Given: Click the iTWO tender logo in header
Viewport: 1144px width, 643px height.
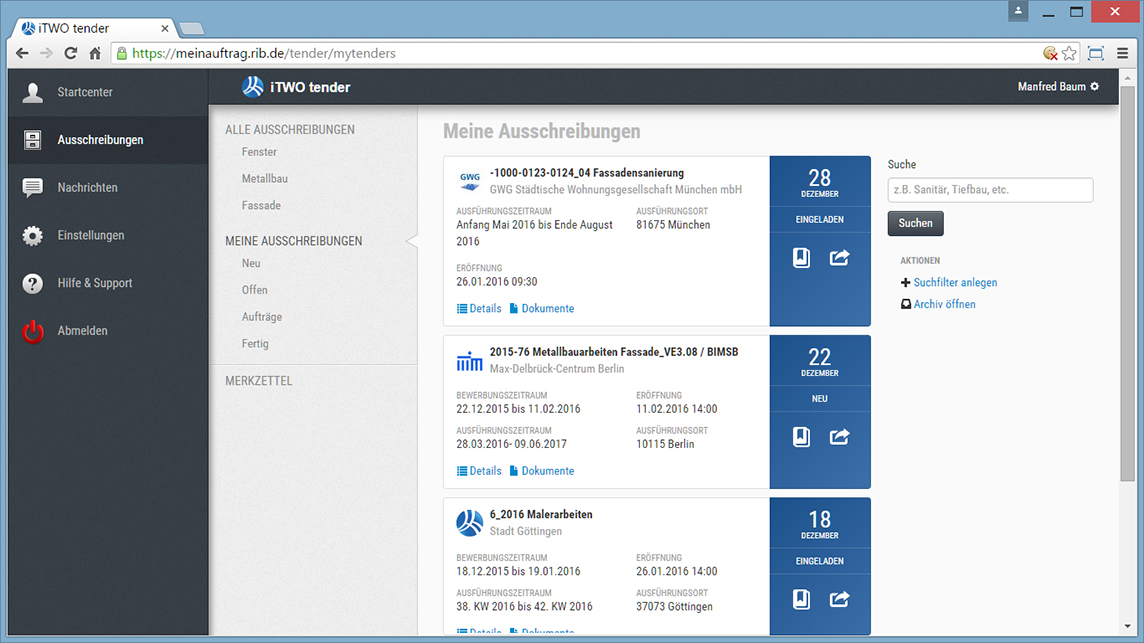Looking at the screenshot, I should [x=252, y=87].
